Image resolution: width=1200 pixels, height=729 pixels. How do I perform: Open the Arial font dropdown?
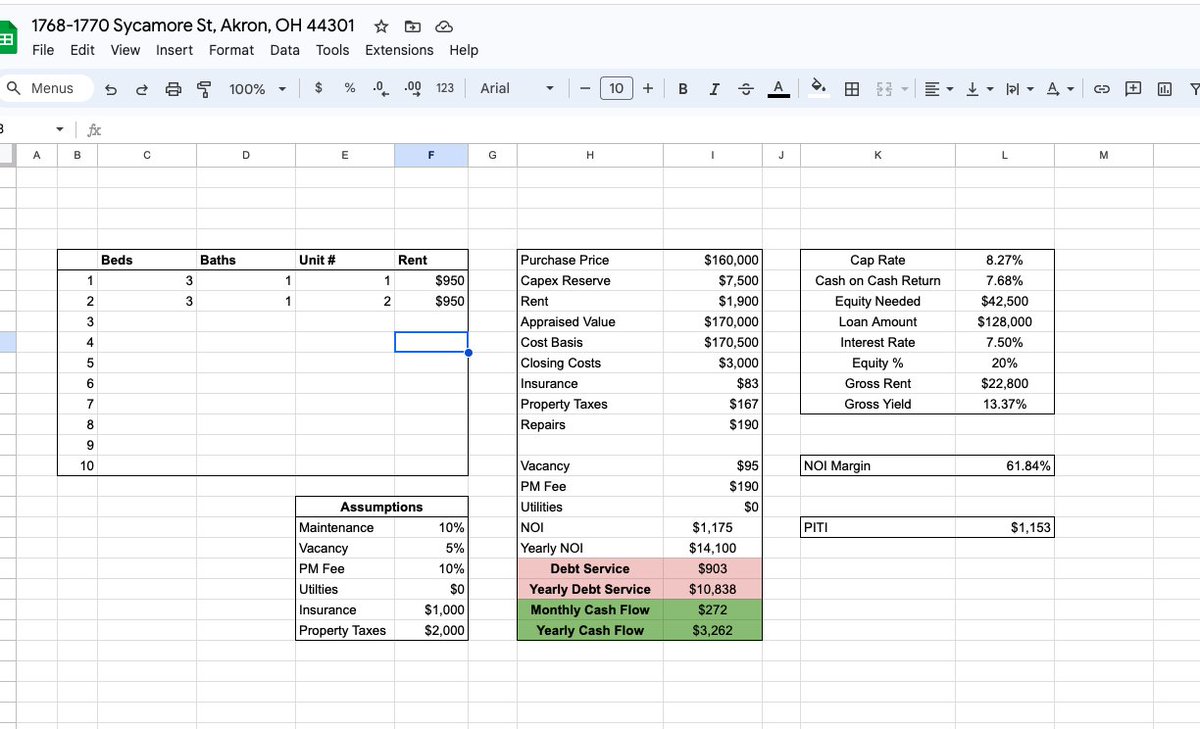point(514,88)
